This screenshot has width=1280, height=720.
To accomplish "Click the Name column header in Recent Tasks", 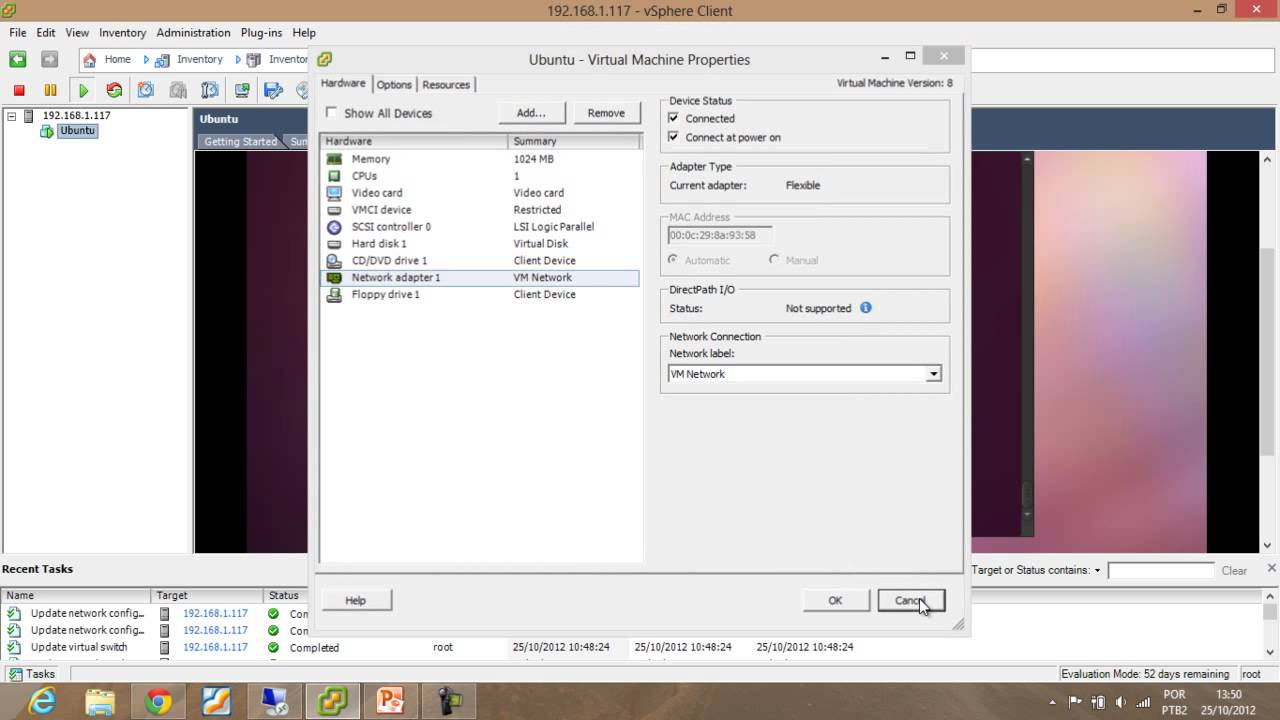I will point(75,595).
